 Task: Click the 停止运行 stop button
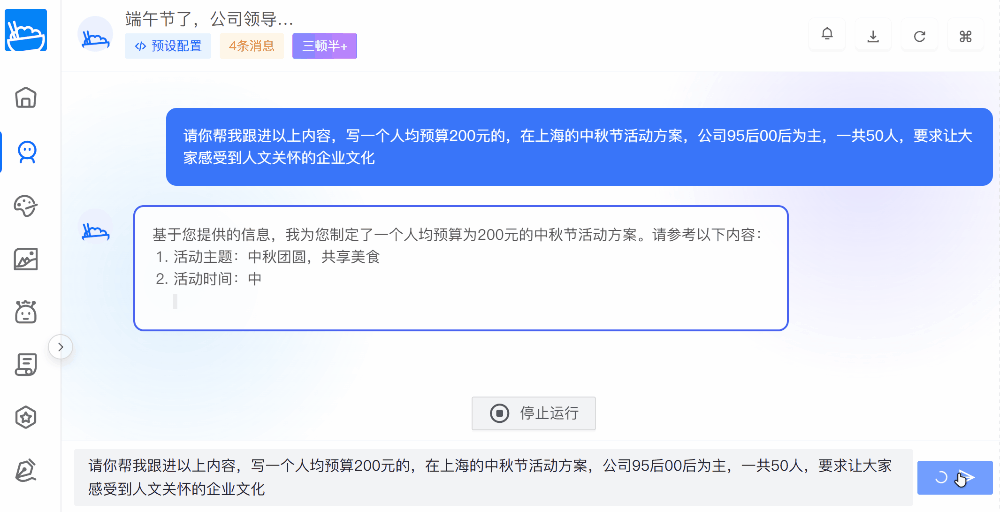point(534,413)
